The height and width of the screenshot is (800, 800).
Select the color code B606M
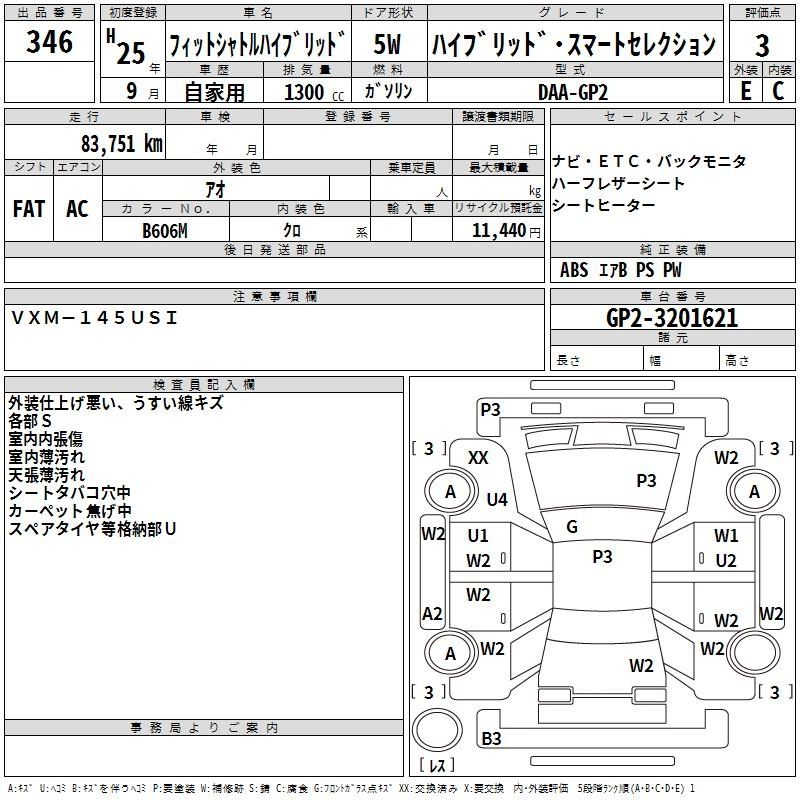tap(166, 230)
